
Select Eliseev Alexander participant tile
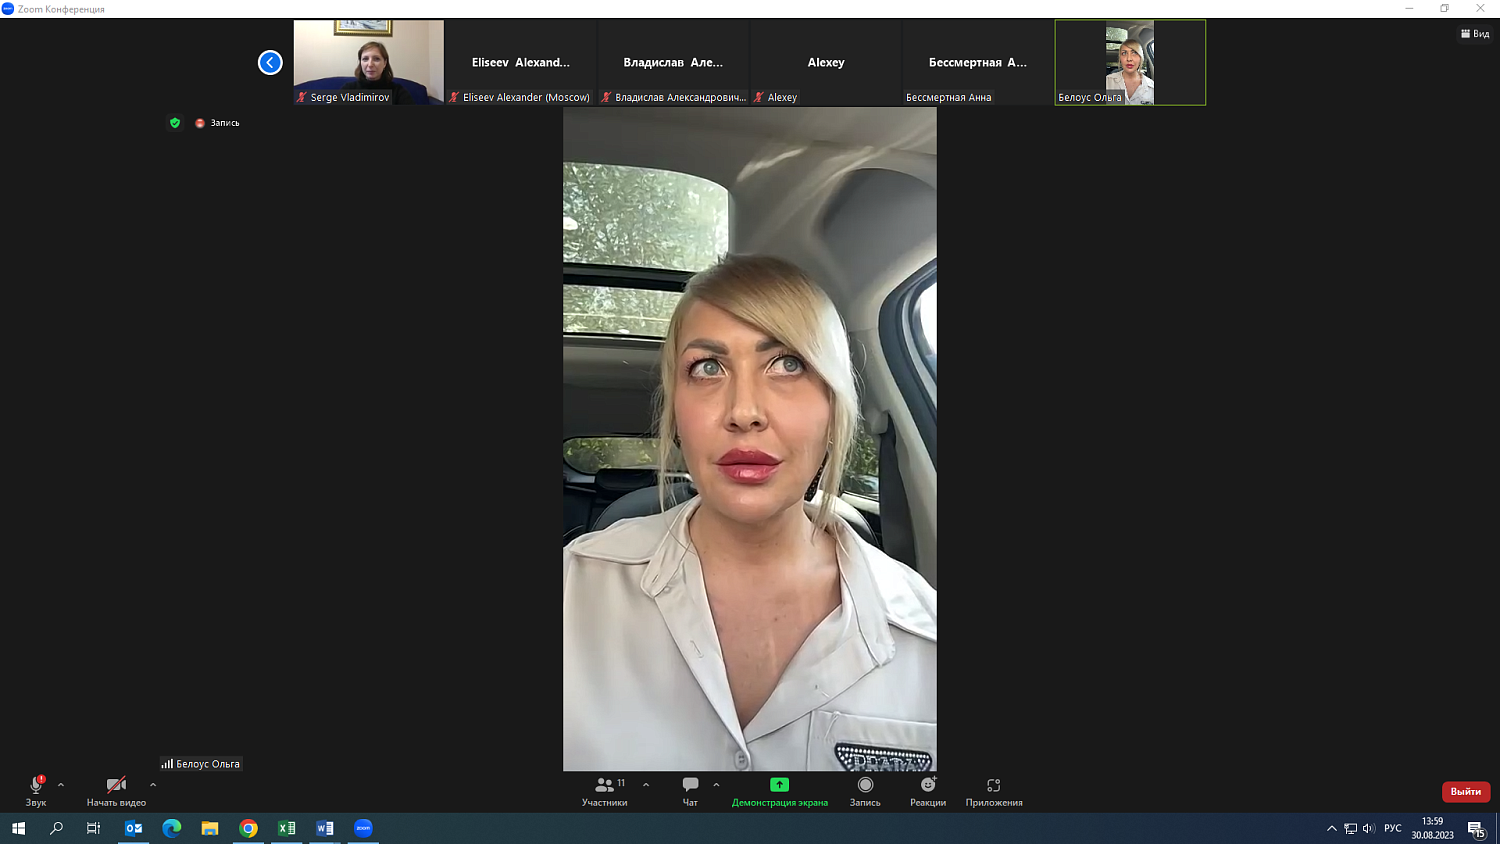click(521, 62)
